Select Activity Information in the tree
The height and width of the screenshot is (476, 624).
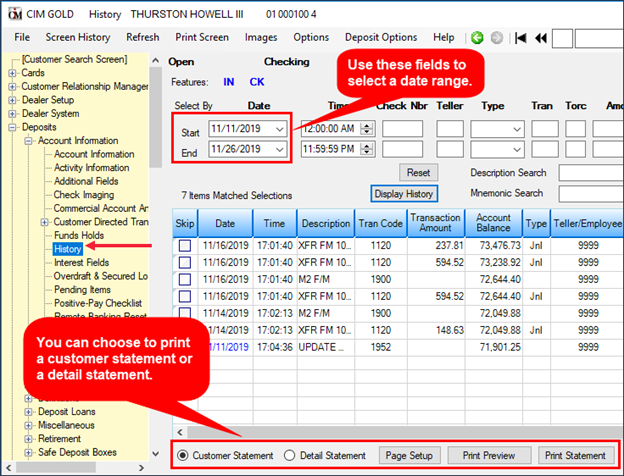[92, 168]
